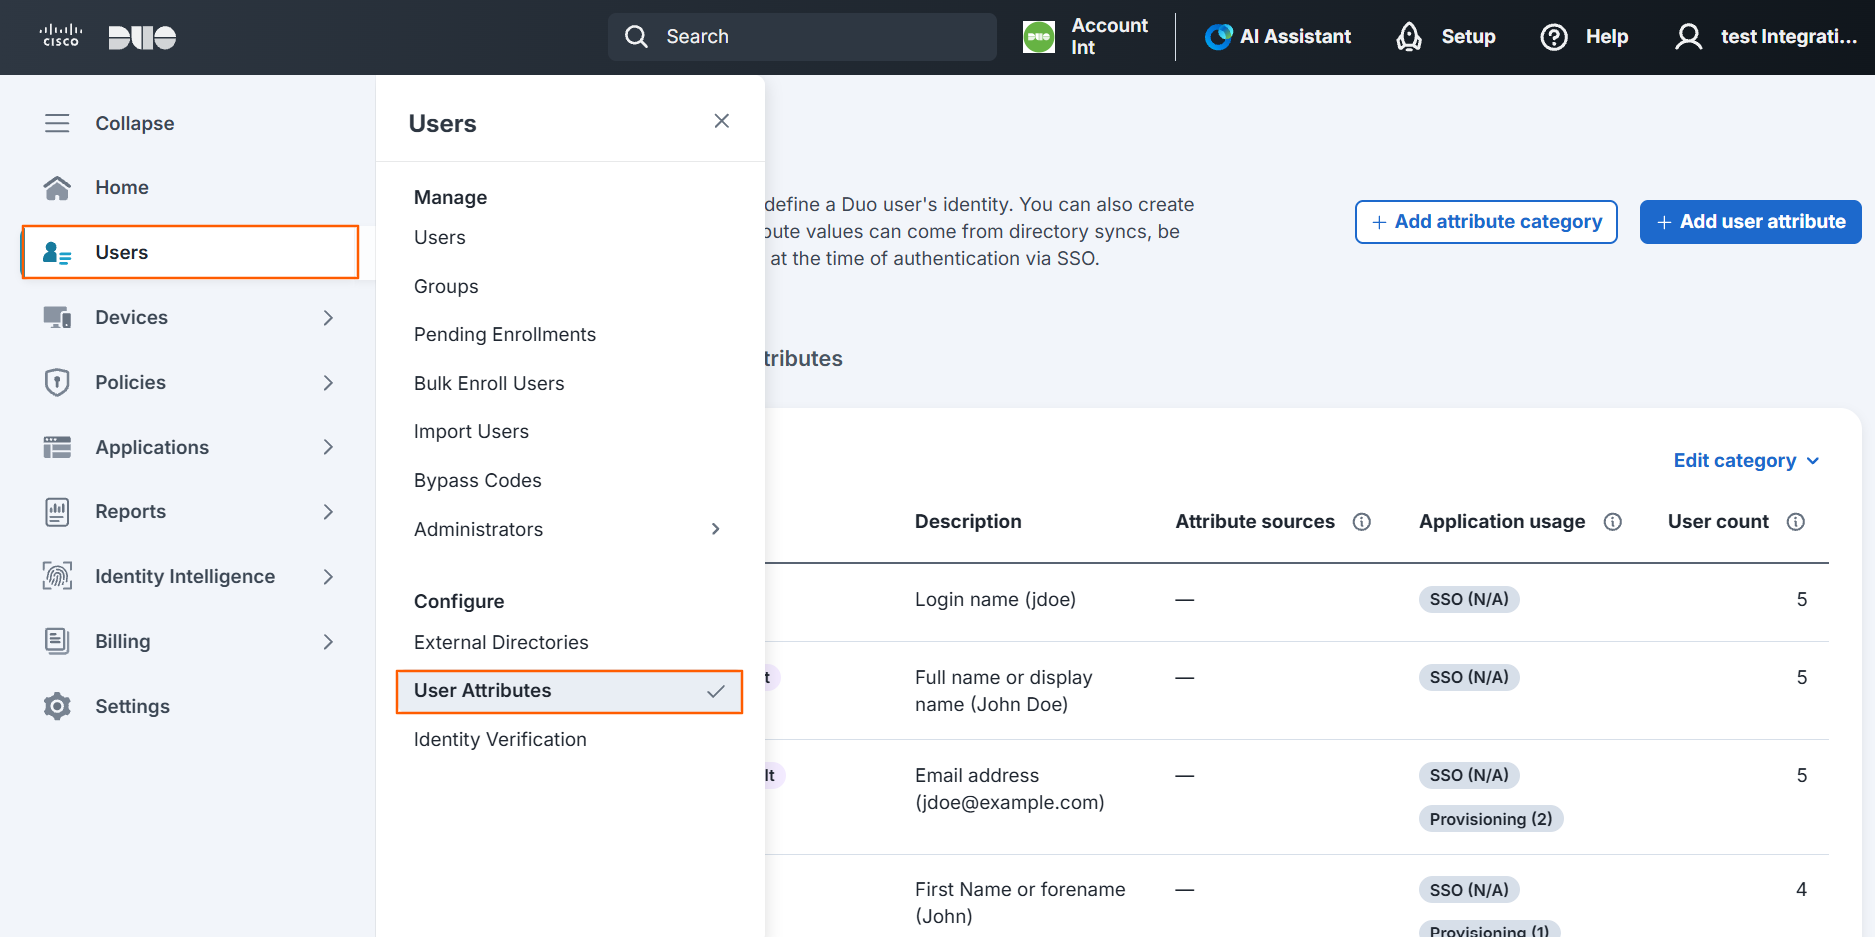Image resolution: width=1875 pixels, height=937 pixels.
Task: Select User Attributes menu item
Action: point(569,691)
